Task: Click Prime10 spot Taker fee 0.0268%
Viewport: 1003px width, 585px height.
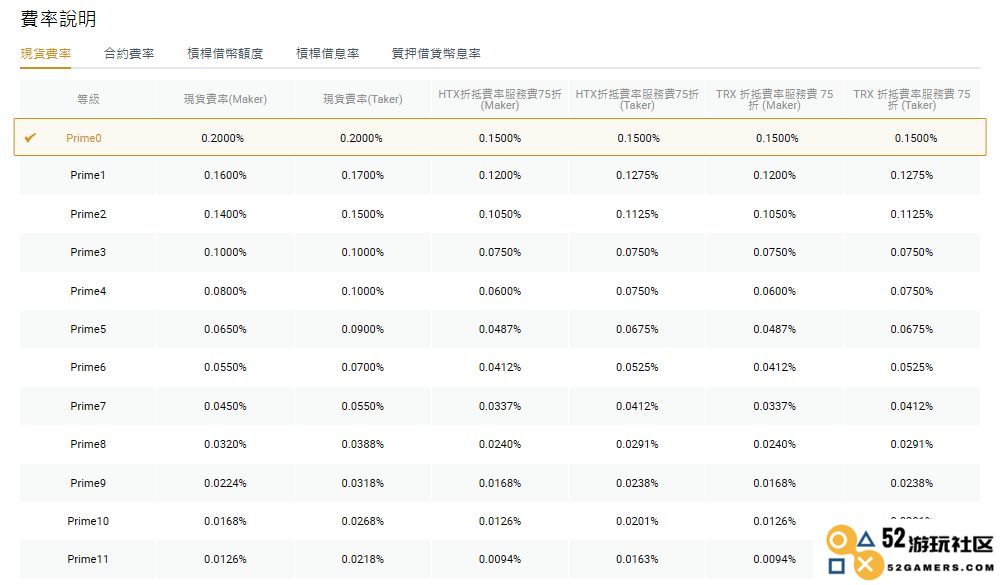Action: [x=363, y=521]
